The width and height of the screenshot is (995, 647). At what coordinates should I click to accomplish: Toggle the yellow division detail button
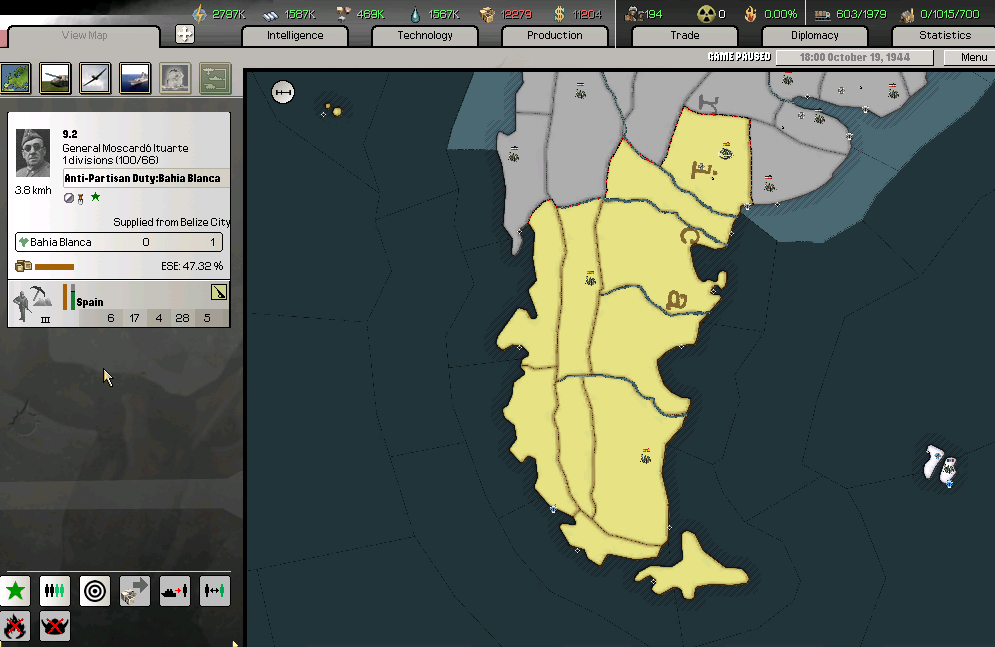219,293
